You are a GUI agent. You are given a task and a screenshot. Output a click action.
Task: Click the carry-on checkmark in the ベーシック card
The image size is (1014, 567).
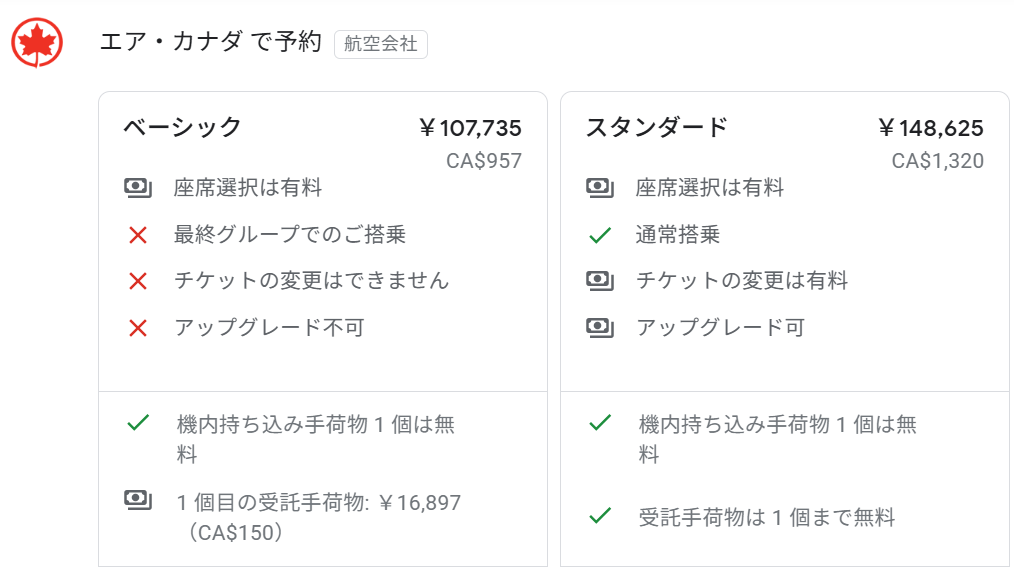[138, 423]
